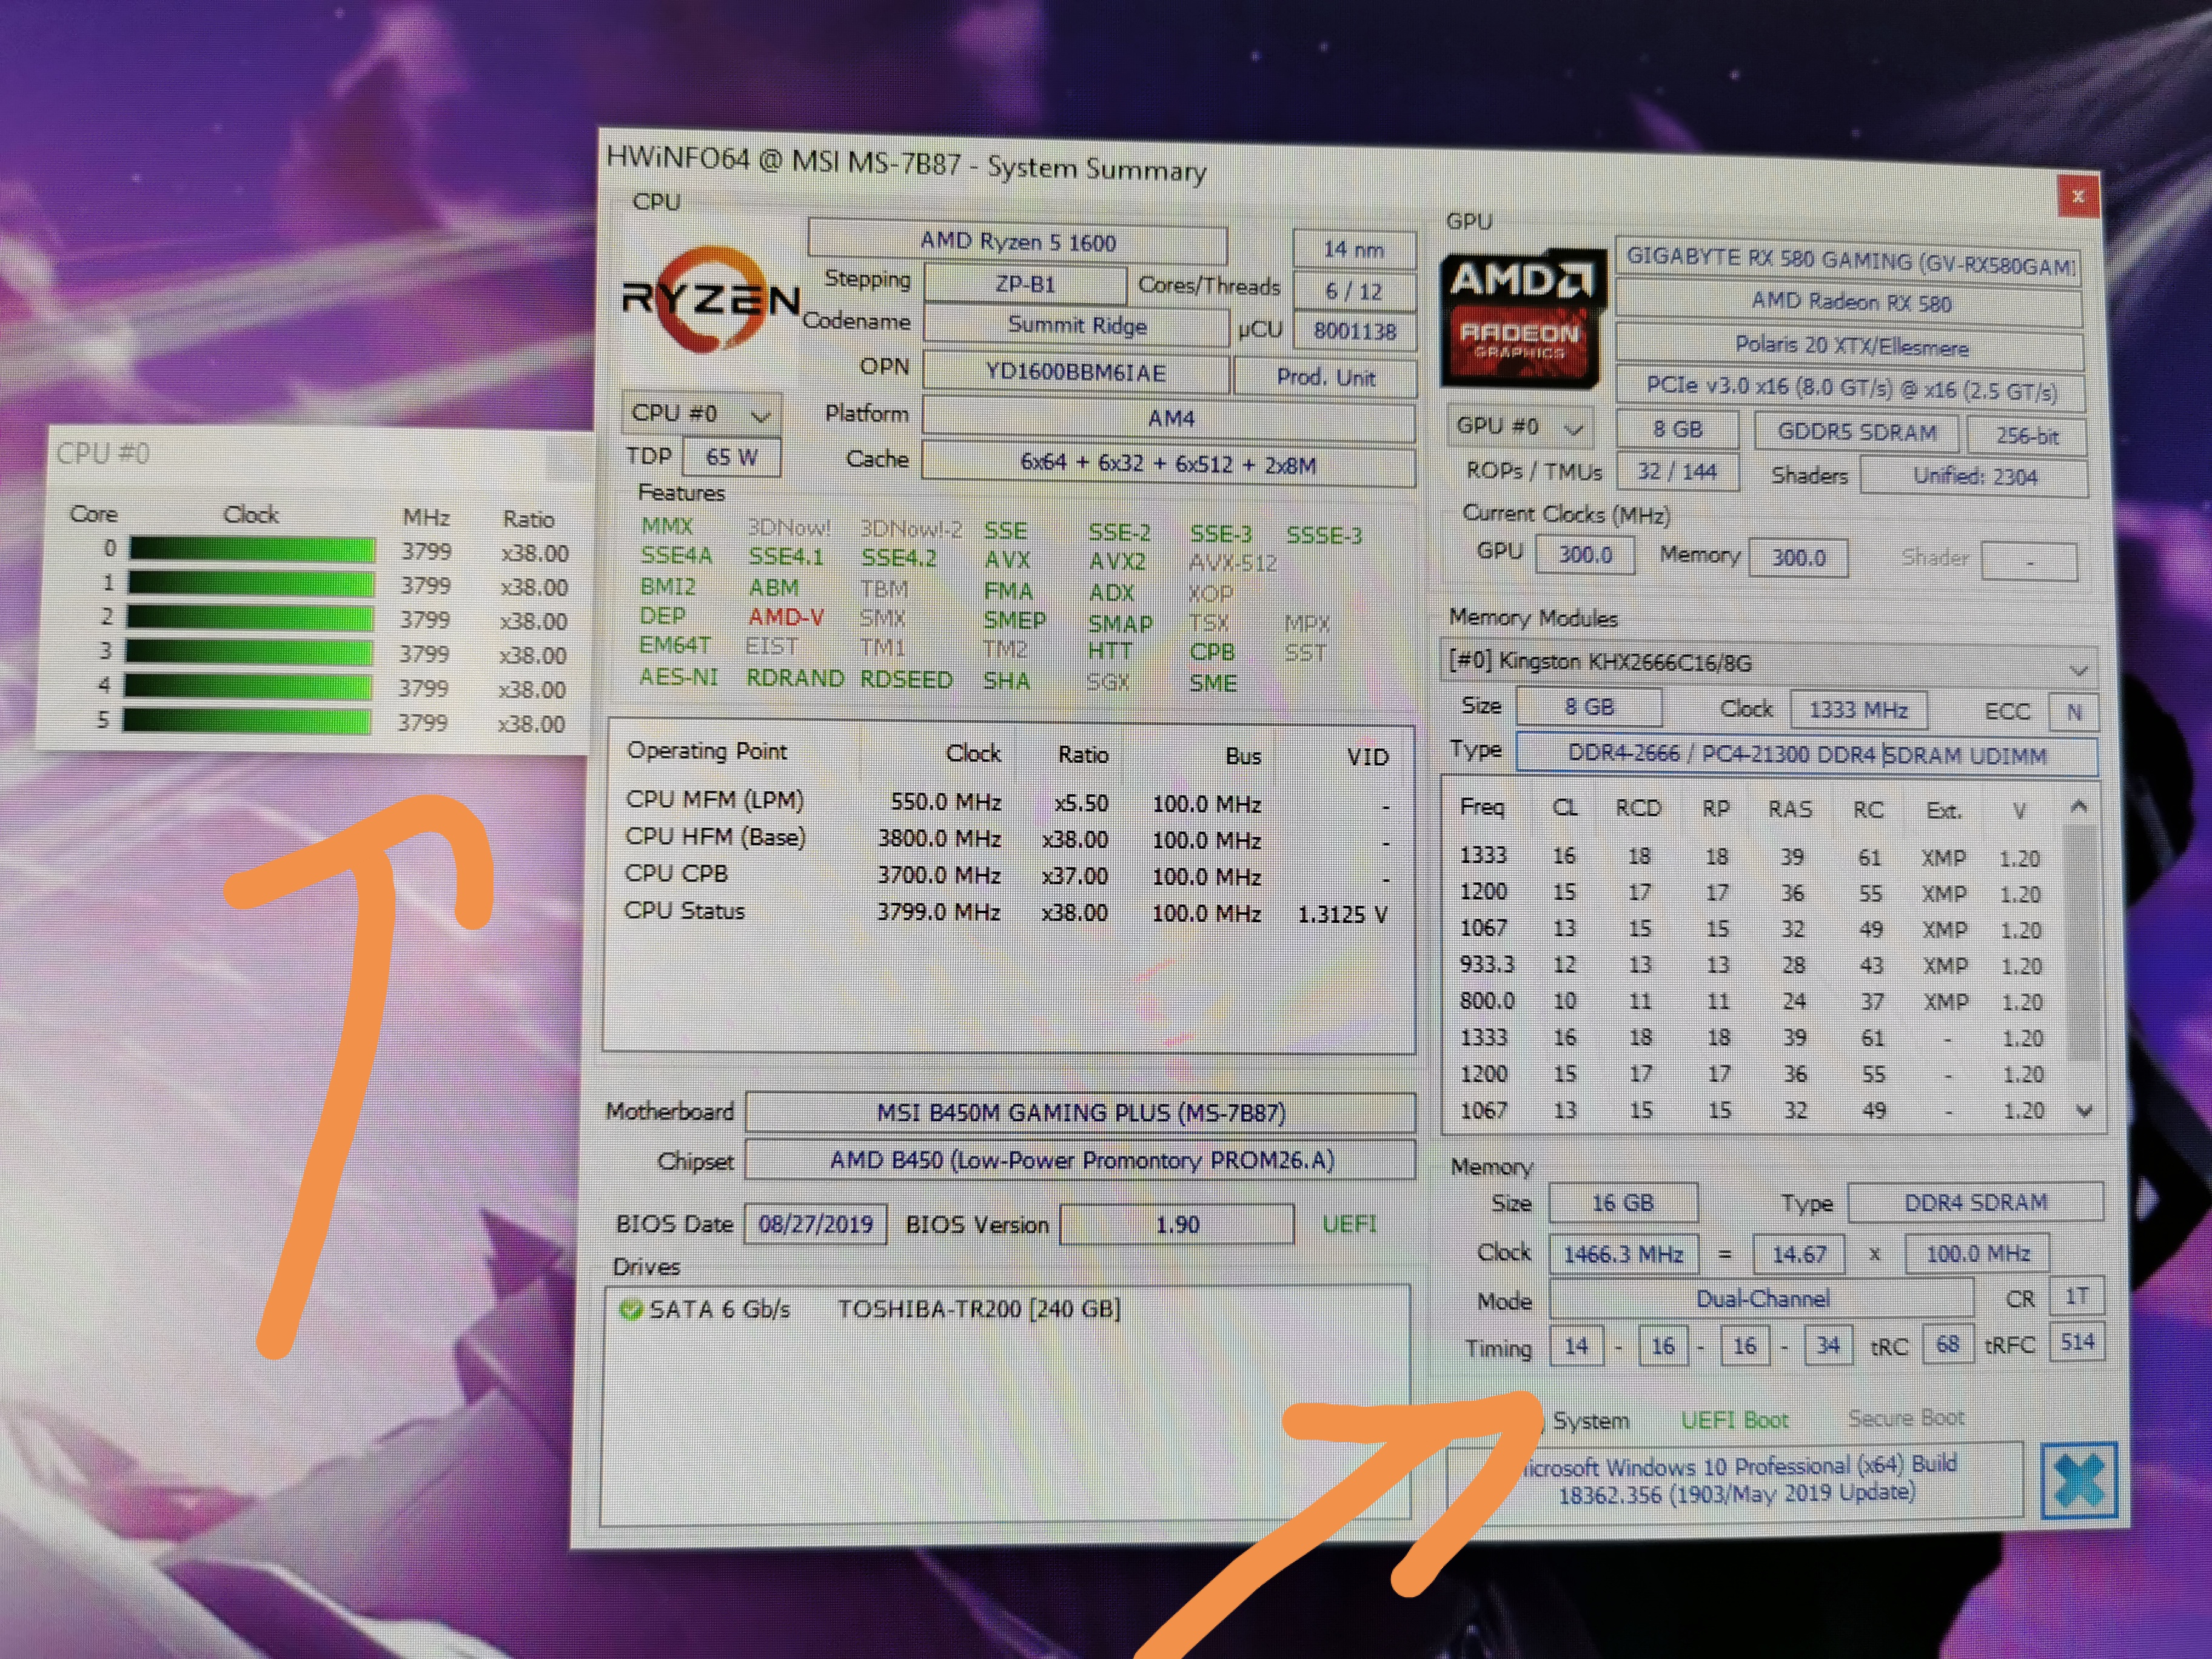Open the GPU #0 selector dropdown
This screenshot has width=2212, height=1659.
1520,427
